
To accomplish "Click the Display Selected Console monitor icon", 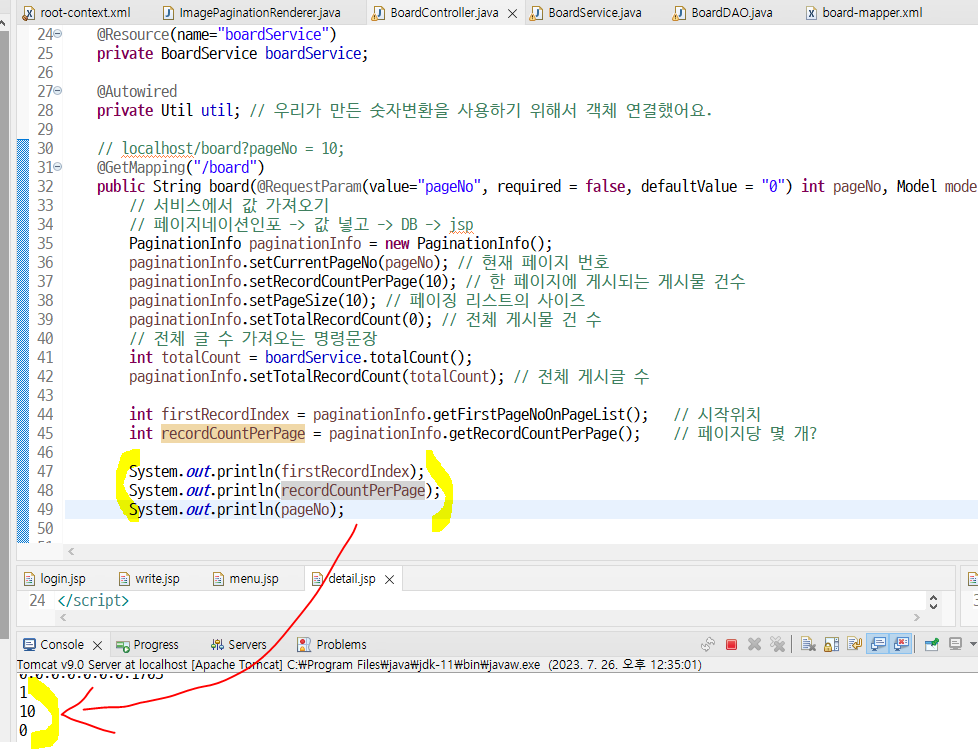I will pyautogui.click(x=955, y=644).
